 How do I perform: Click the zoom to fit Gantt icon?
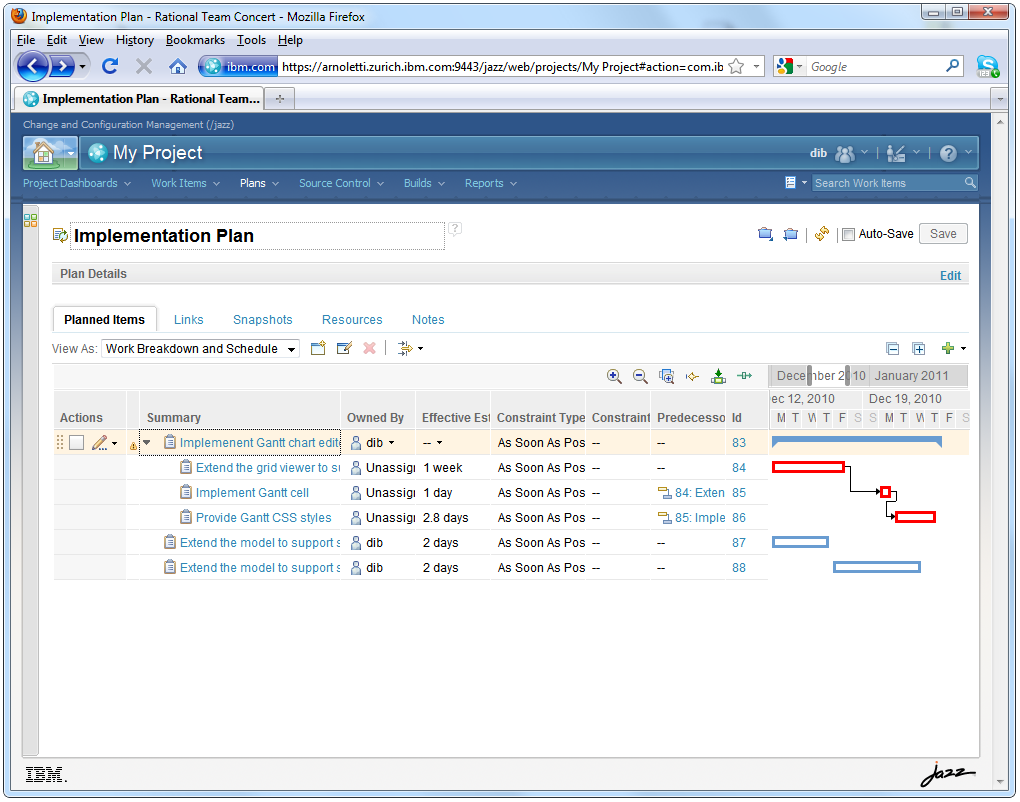(x=666, y=376)
